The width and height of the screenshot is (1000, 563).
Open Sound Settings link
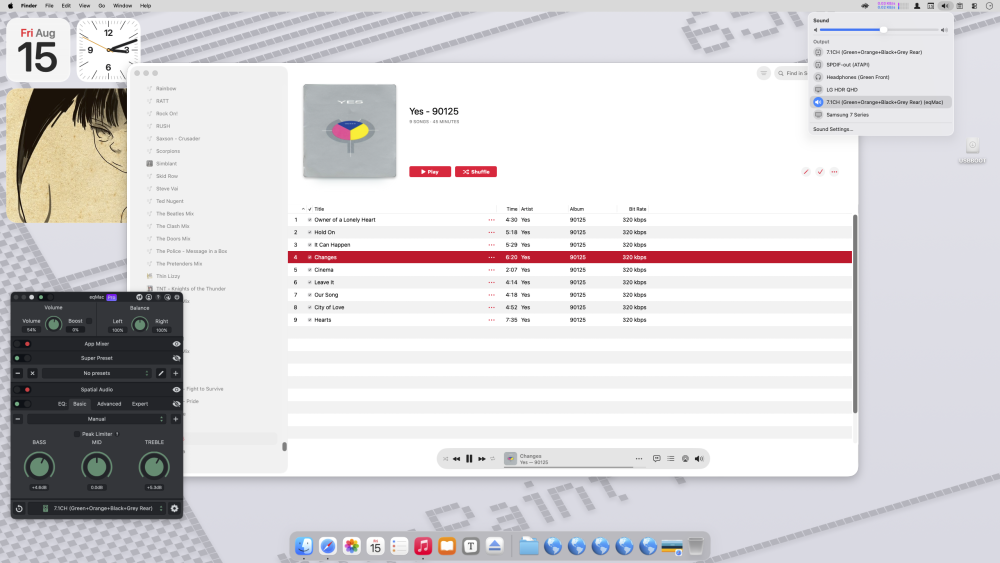click(833, 129)
